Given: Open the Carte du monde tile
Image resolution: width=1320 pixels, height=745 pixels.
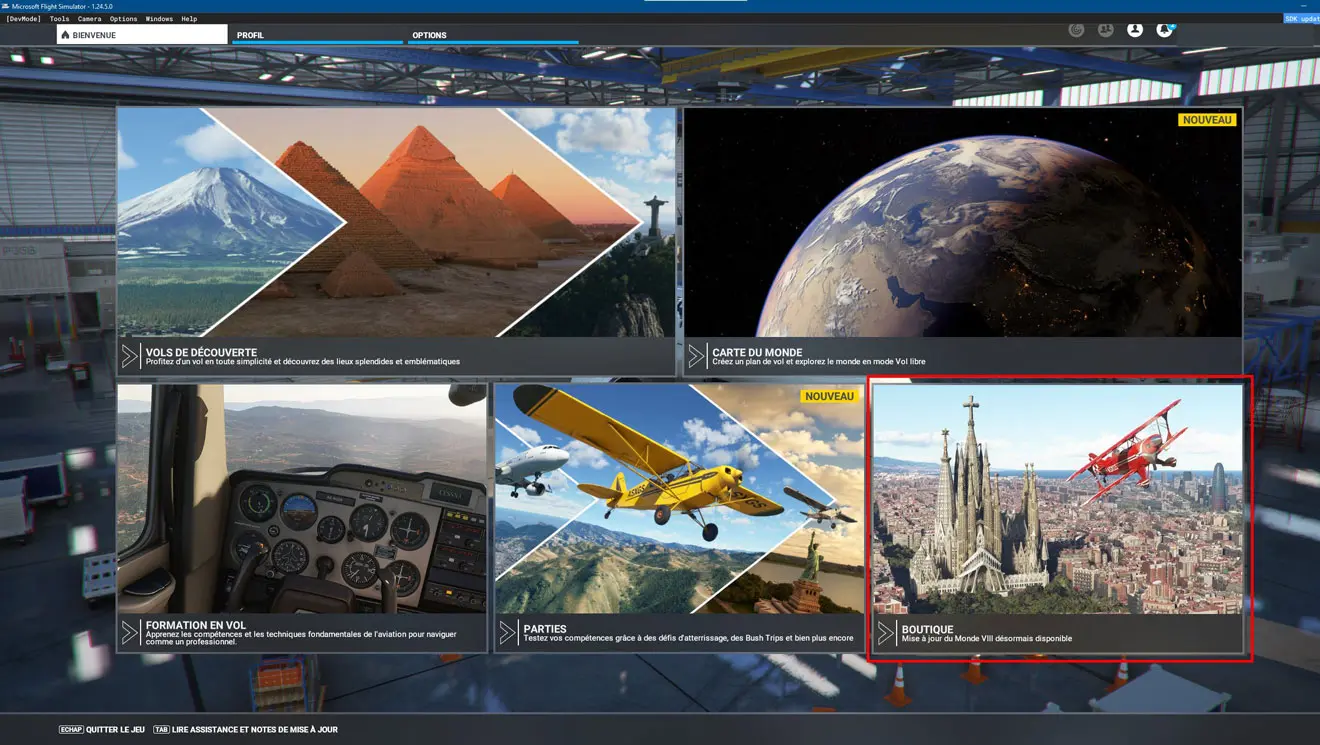Looking at the screenshot, I should click(963, 242).
